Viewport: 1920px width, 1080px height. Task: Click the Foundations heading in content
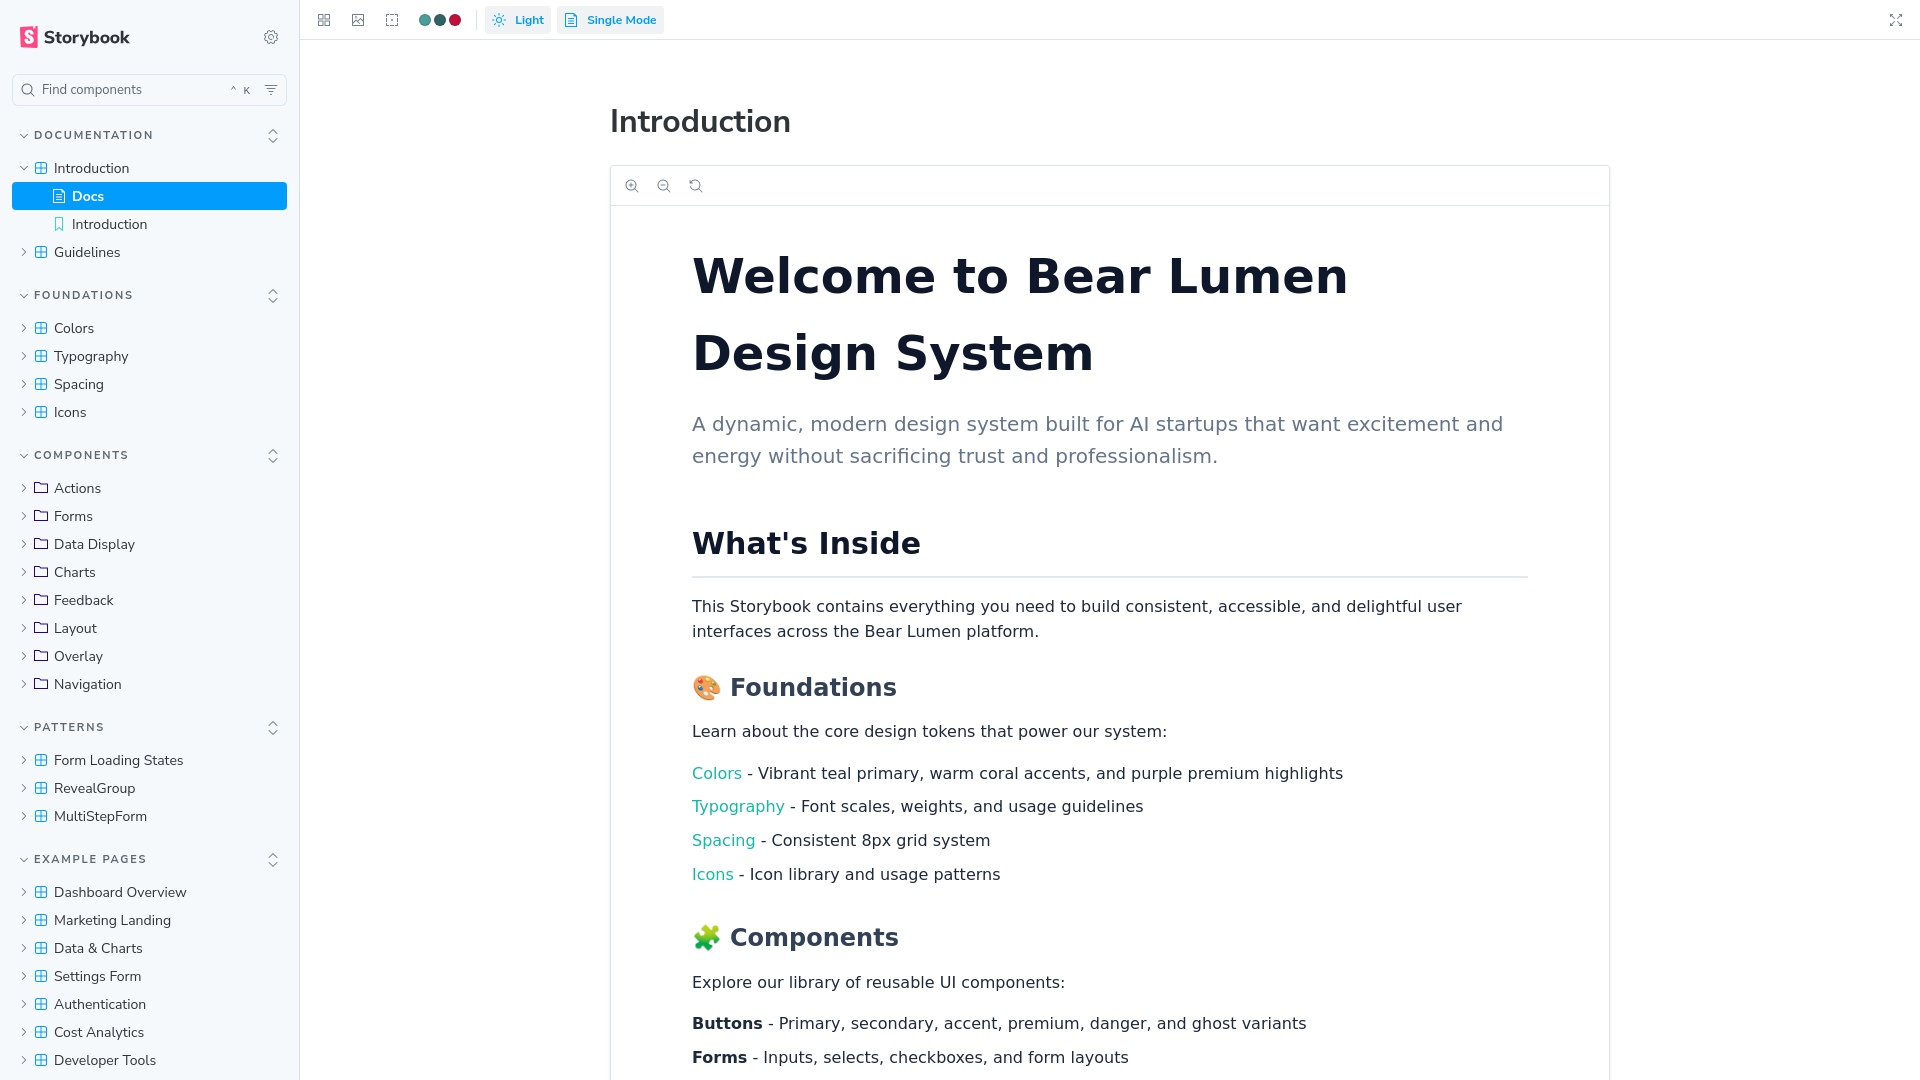794,687
